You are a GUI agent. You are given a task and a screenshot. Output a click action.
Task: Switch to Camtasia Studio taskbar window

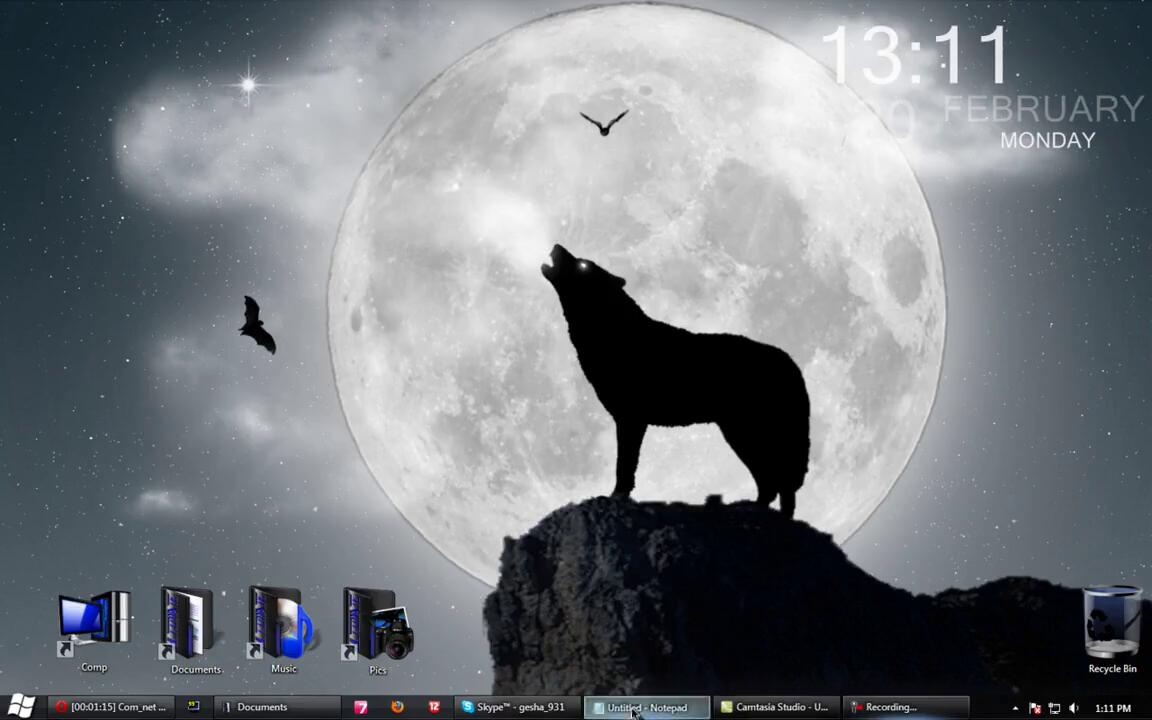(x=775, y=707)
